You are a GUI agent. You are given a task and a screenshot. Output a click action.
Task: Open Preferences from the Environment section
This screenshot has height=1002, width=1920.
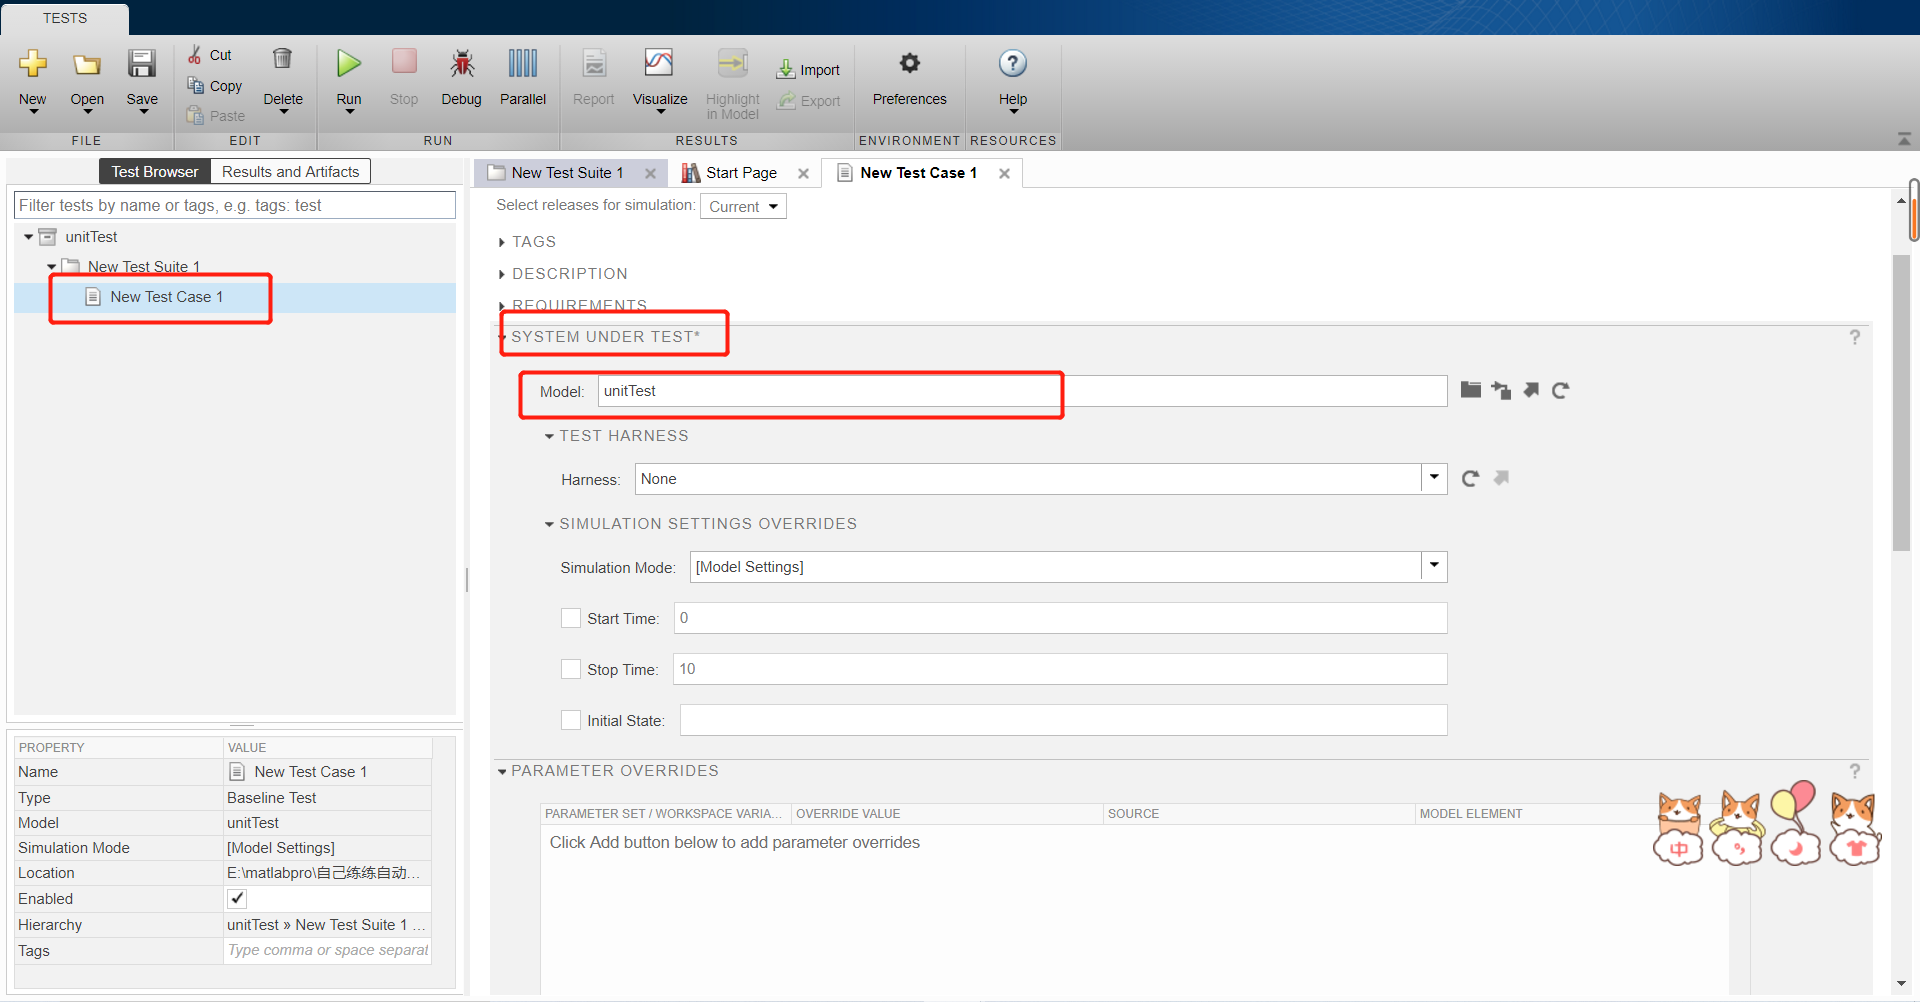coord(909,78)
